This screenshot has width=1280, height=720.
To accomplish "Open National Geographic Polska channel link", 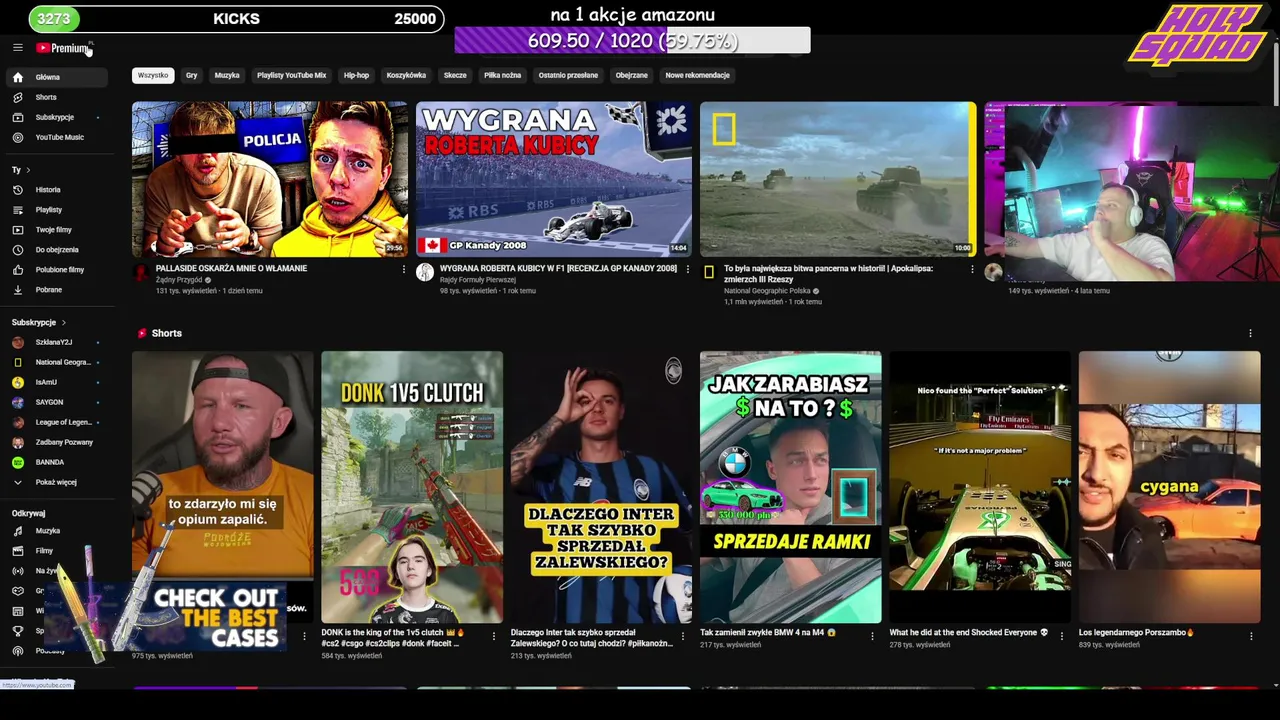I will tap(768, 291).
